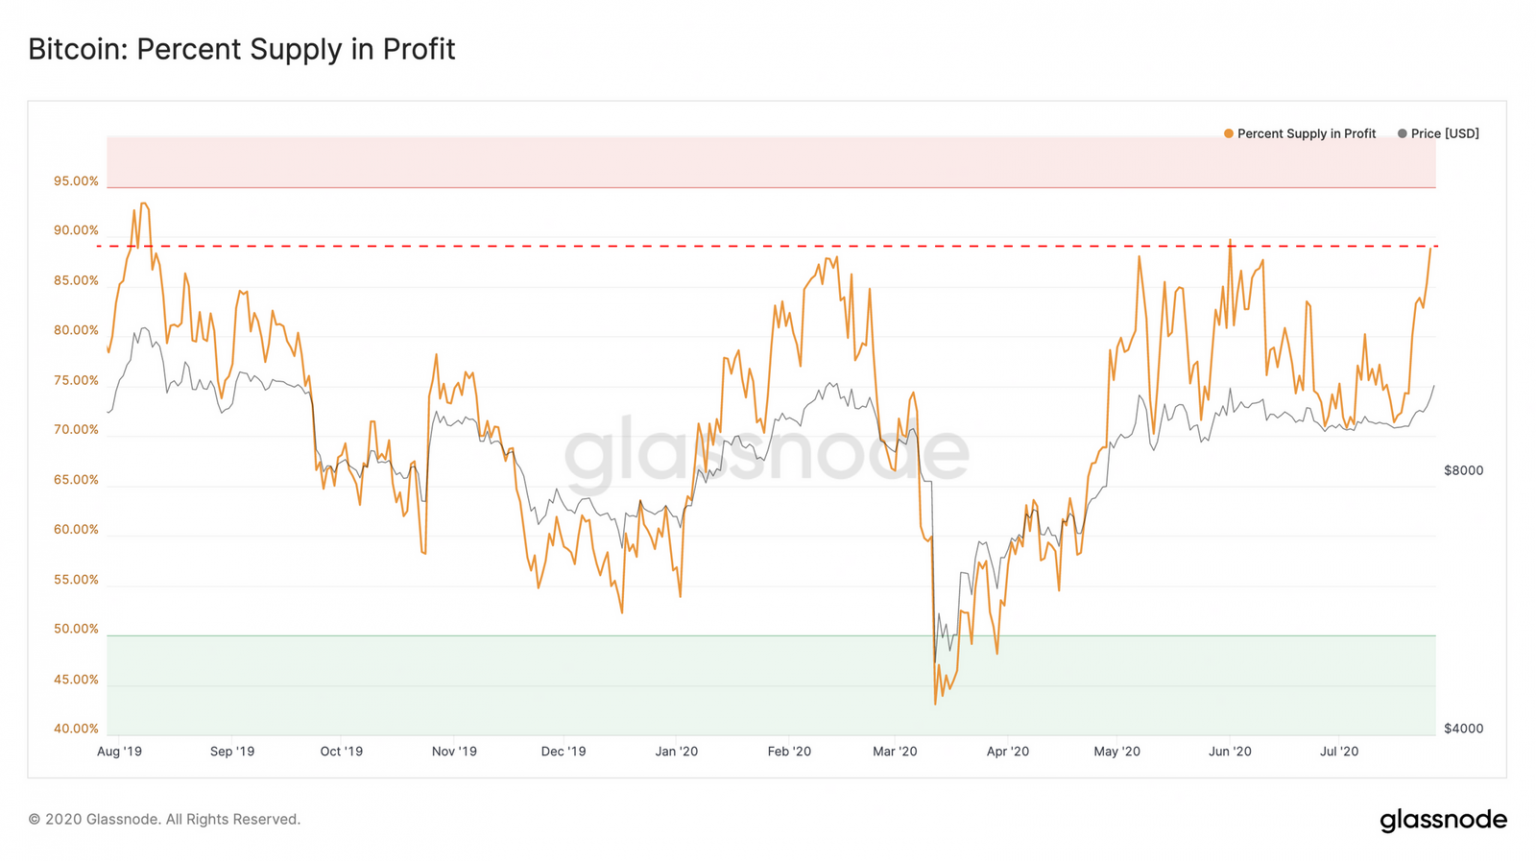Viewport: 1536px width, 861px height.
Task: Select the Aug '19 x-axis label
Action: pyautogui.click(x=119, y=751)
